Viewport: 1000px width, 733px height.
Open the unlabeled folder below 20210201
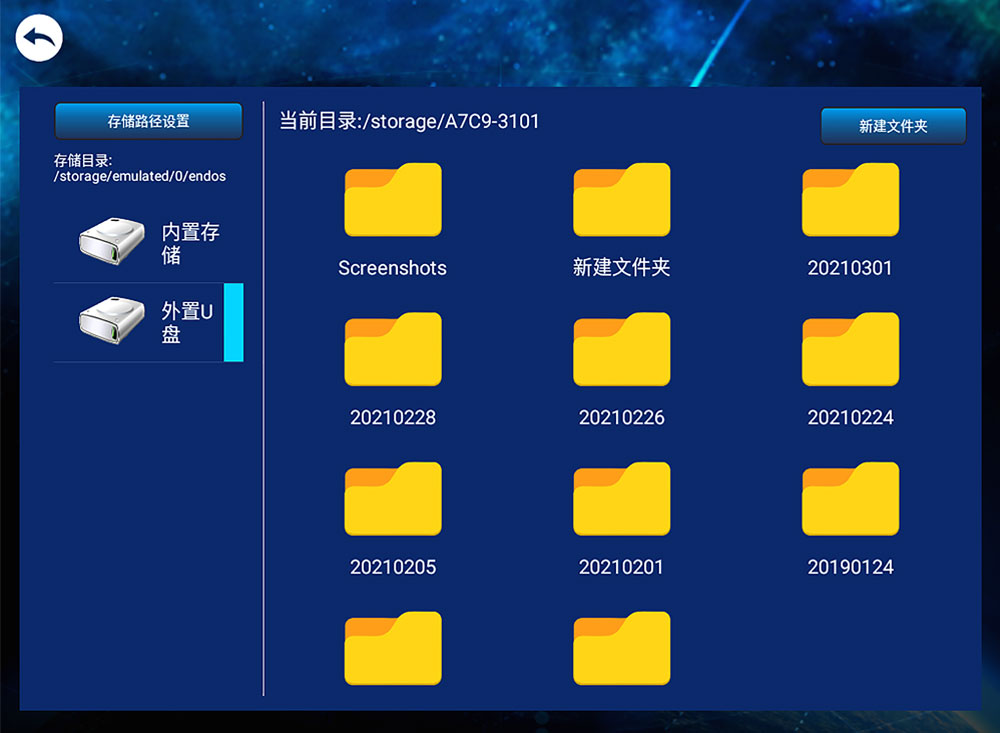click(x=621, y=648)
